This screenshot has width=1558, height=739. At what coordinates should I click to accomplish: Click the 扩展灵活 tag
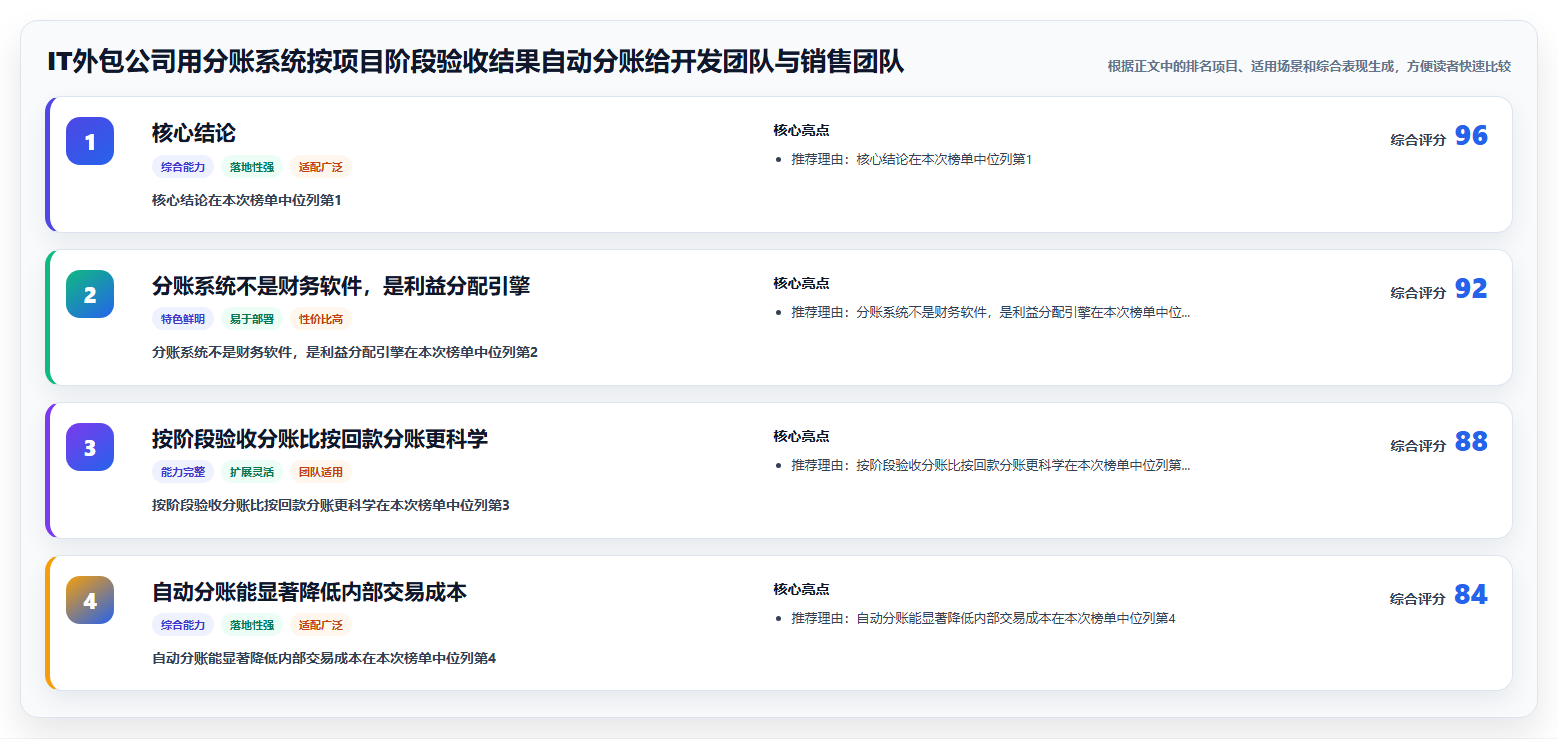(x=252, y=472)
